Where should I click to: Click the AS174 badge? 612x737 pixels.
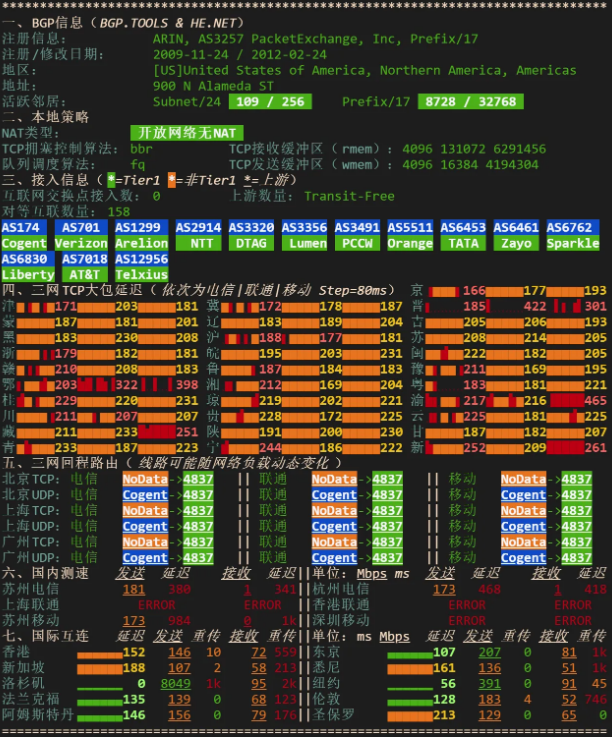click(24, 227)
